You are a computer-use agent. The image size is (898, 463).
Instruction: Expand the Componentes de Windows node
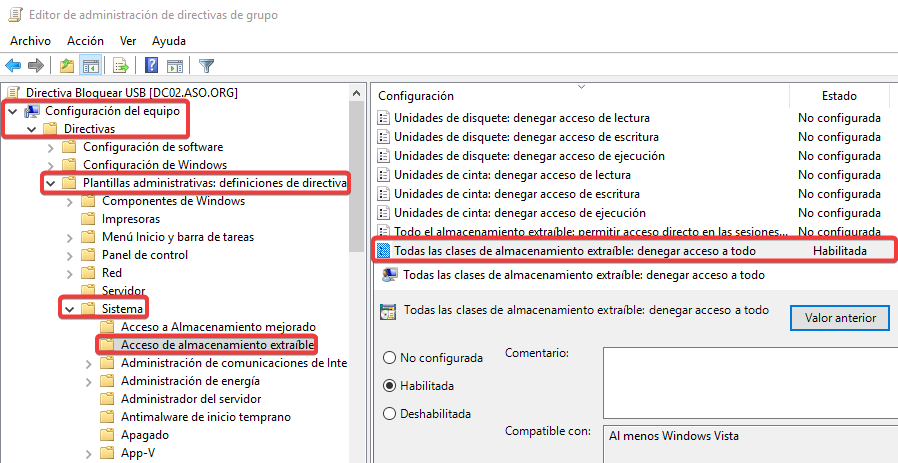pyautogui.click(x=88, y=201)
